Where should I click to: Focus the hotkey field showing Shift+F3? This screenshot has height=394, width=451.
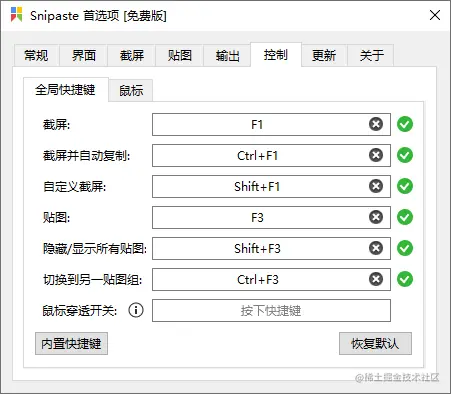coord(271,248)
